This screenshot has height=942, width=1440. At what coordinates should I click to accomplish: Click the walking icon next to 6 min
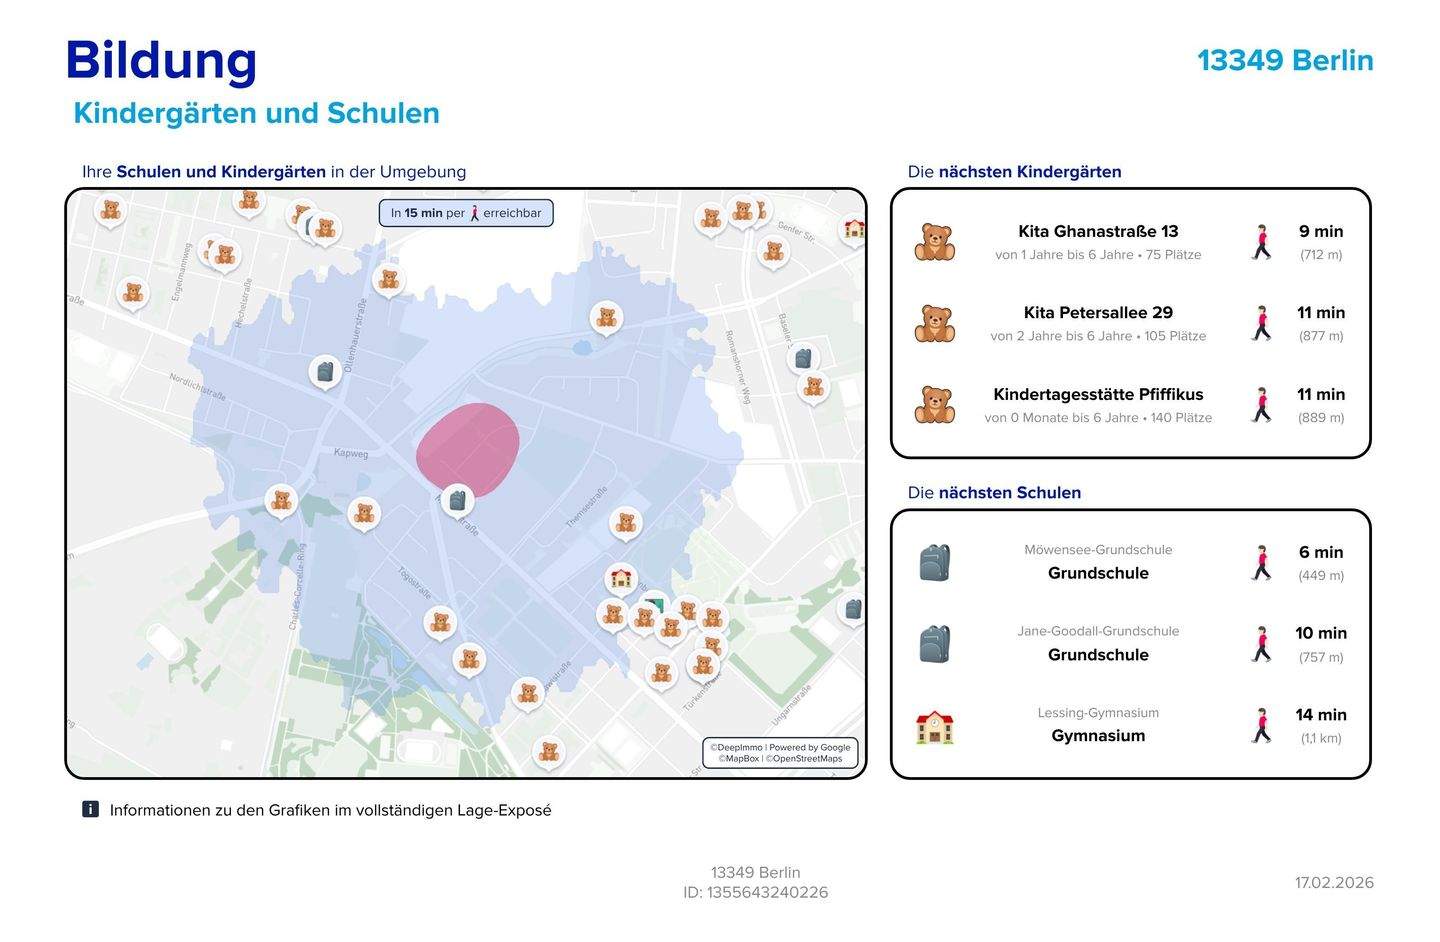coord(1262,563)
